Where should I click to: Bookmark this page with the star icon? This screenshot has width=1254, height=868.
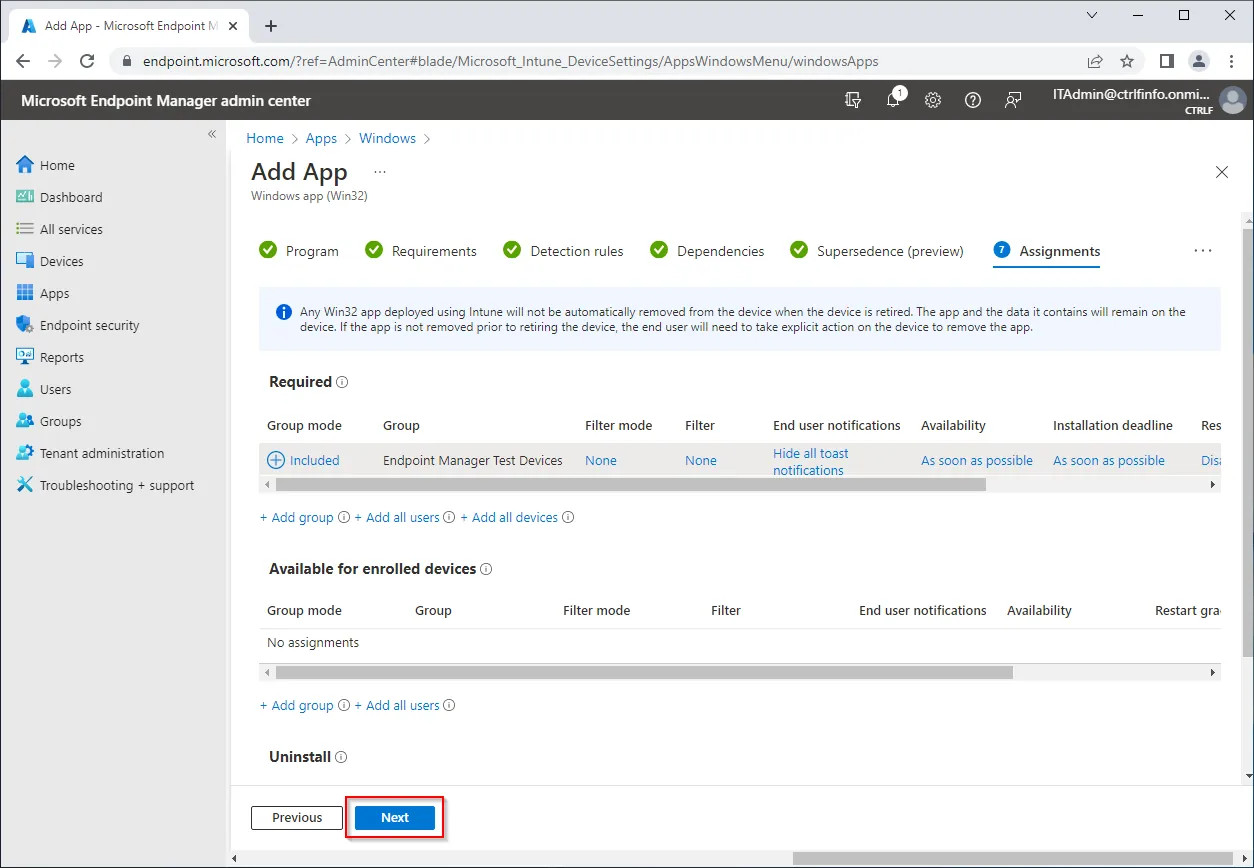pyautogui.click(x=1127, y=61)
